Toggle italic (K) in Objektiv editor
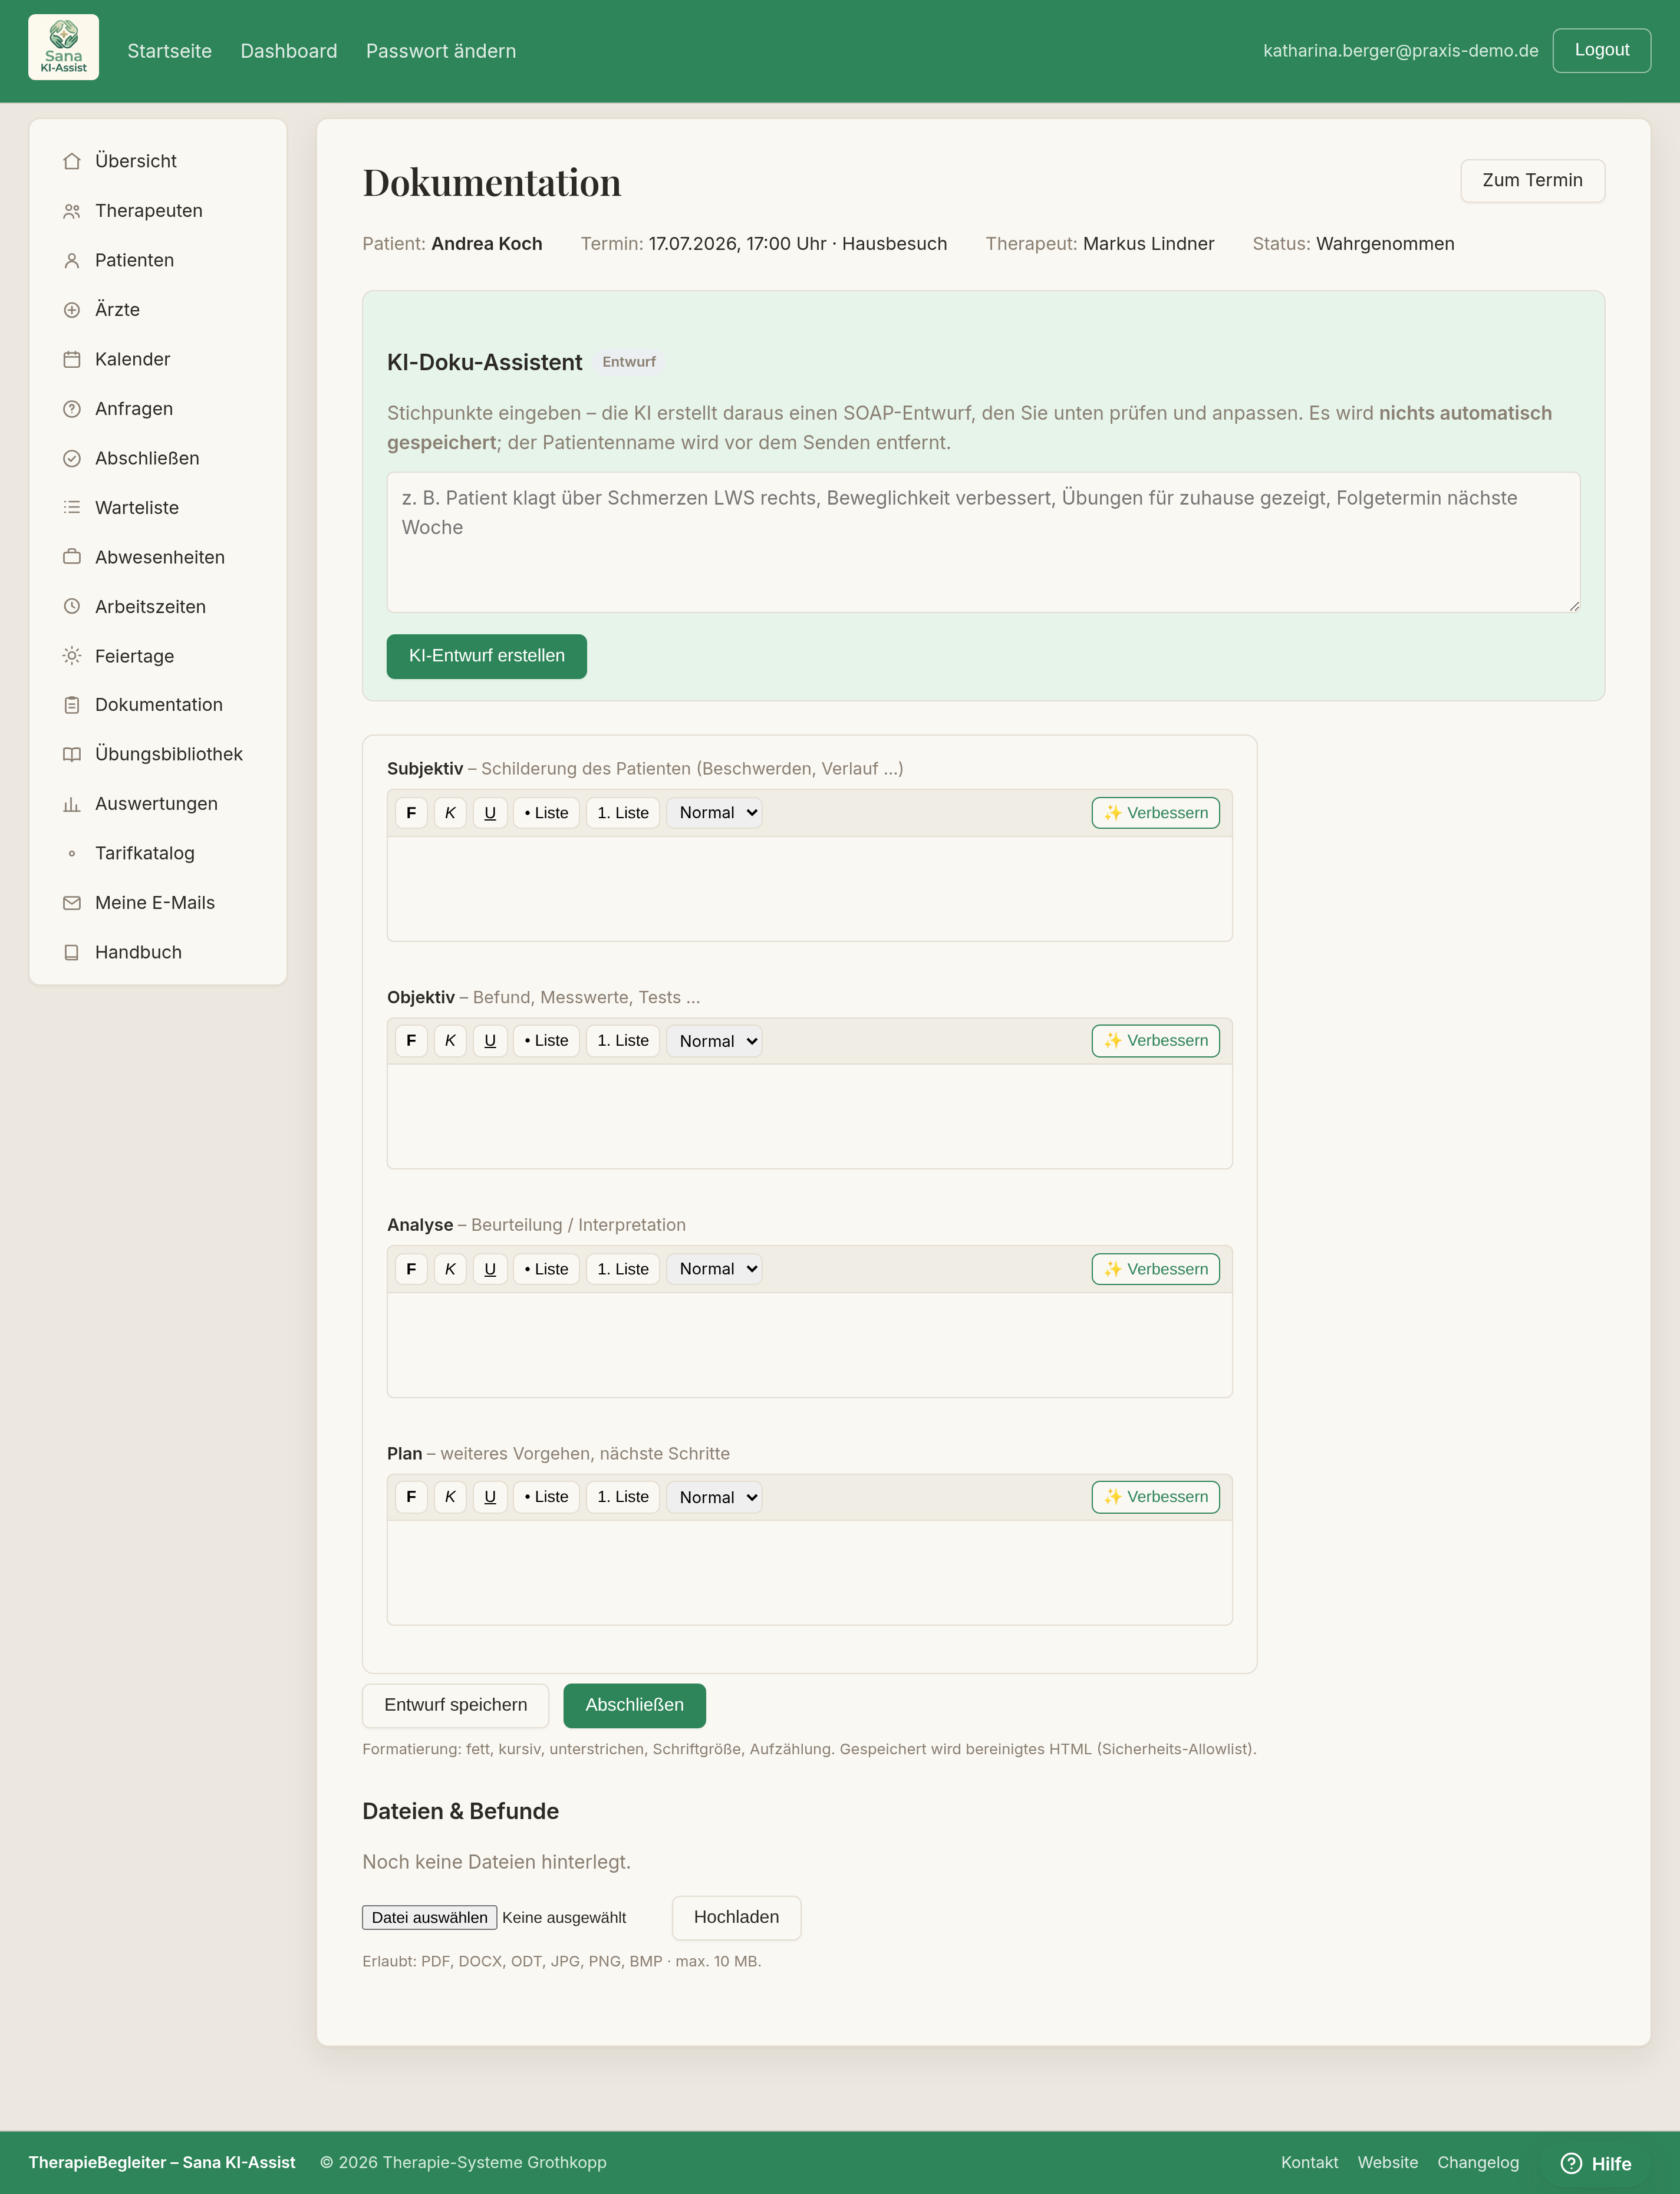 tap(450, 1041)
